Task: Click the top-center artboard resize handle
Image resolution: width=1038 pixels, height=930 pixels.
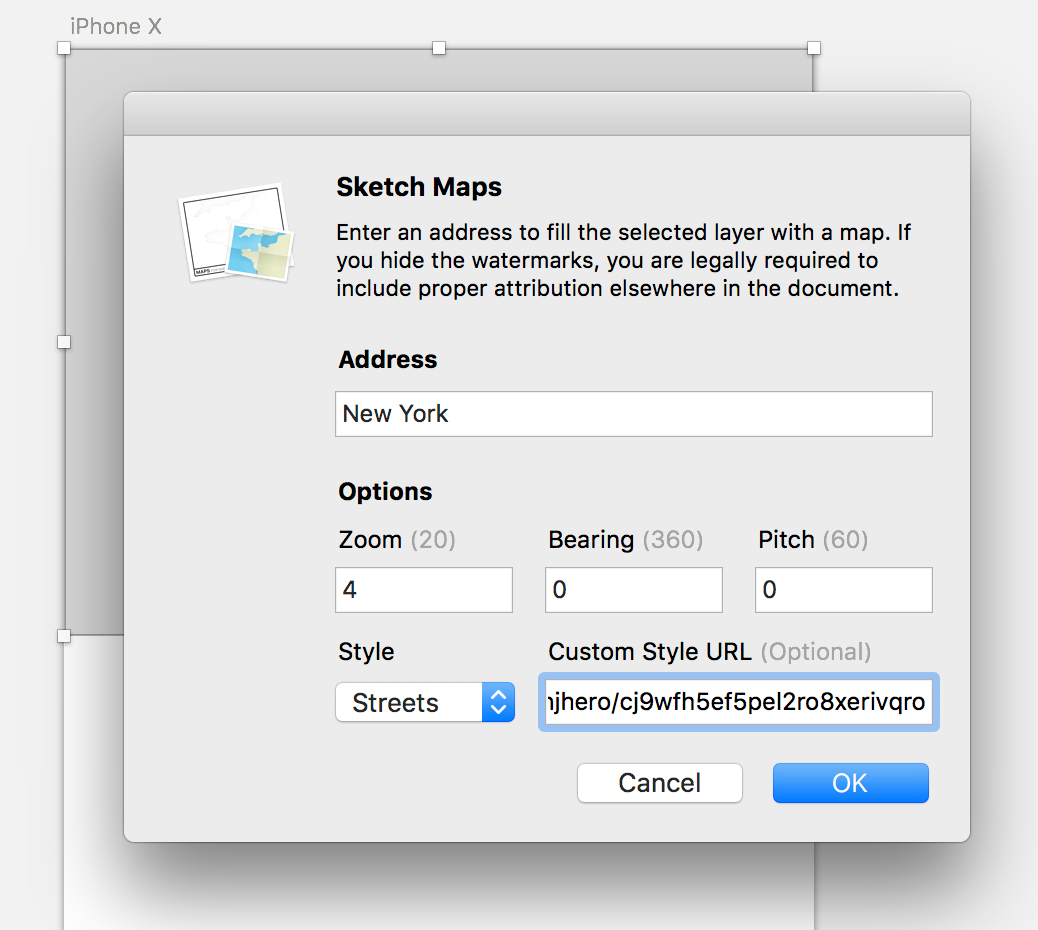Action: click(437, 47)
